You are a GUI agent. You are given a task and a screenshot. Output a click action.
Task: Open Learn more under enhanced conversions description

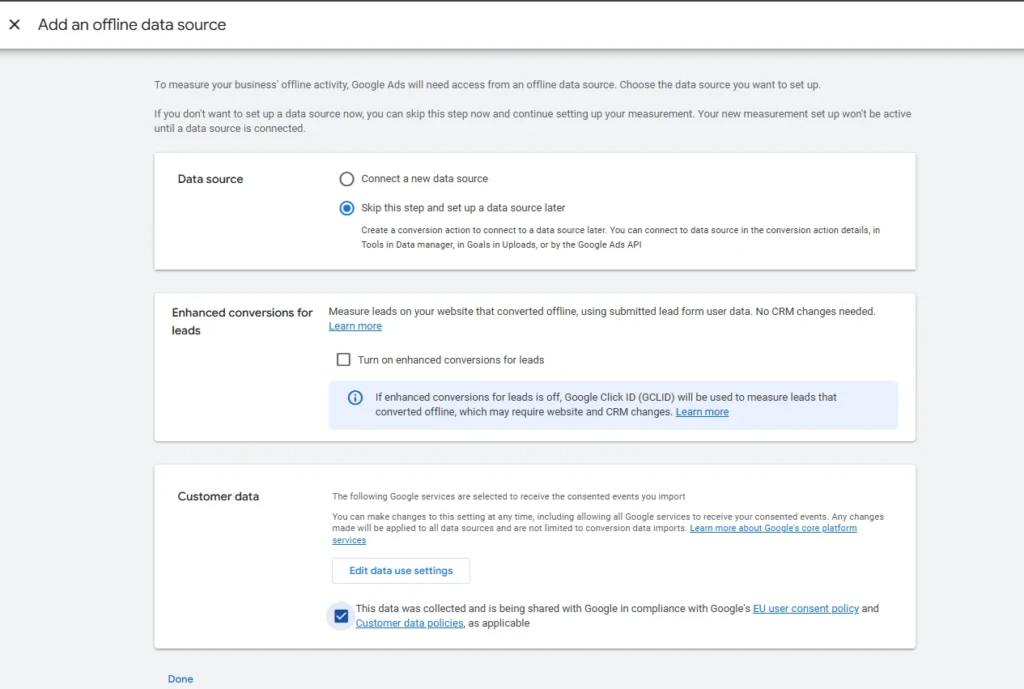[355, 326]
